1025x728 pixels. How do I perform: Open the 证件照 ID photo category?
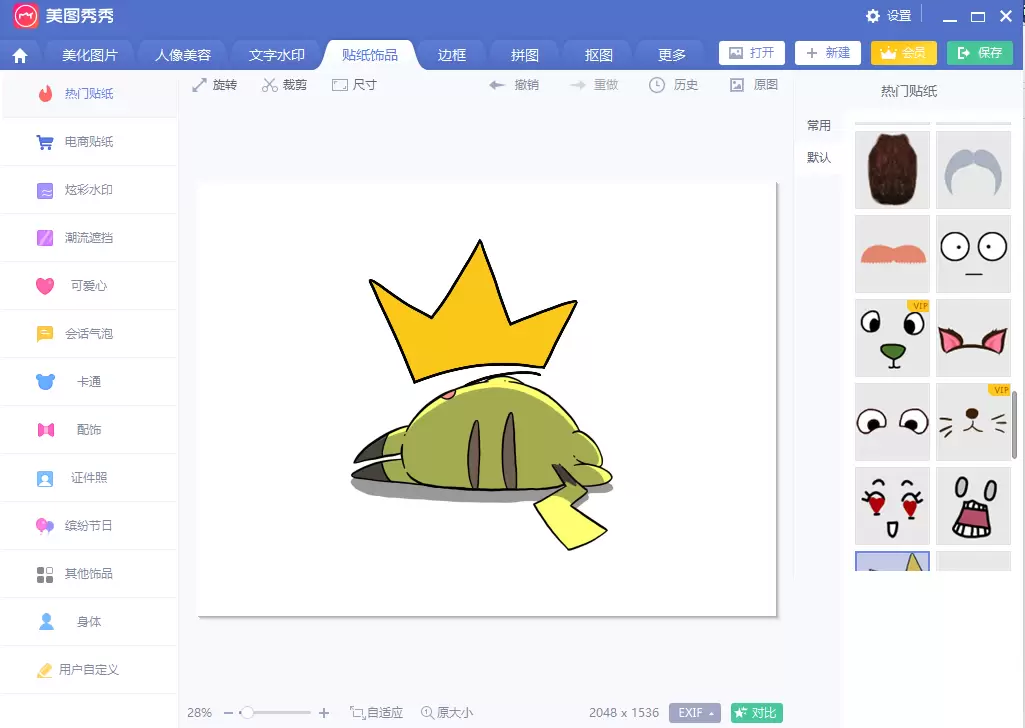tap(89, 478)
